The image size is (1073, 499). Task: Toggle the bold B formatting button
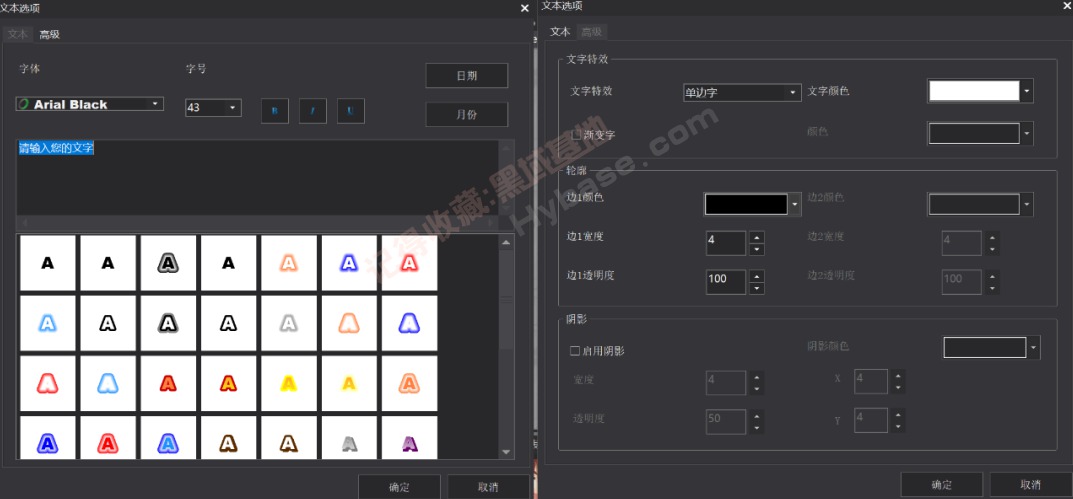coord(274,110)
